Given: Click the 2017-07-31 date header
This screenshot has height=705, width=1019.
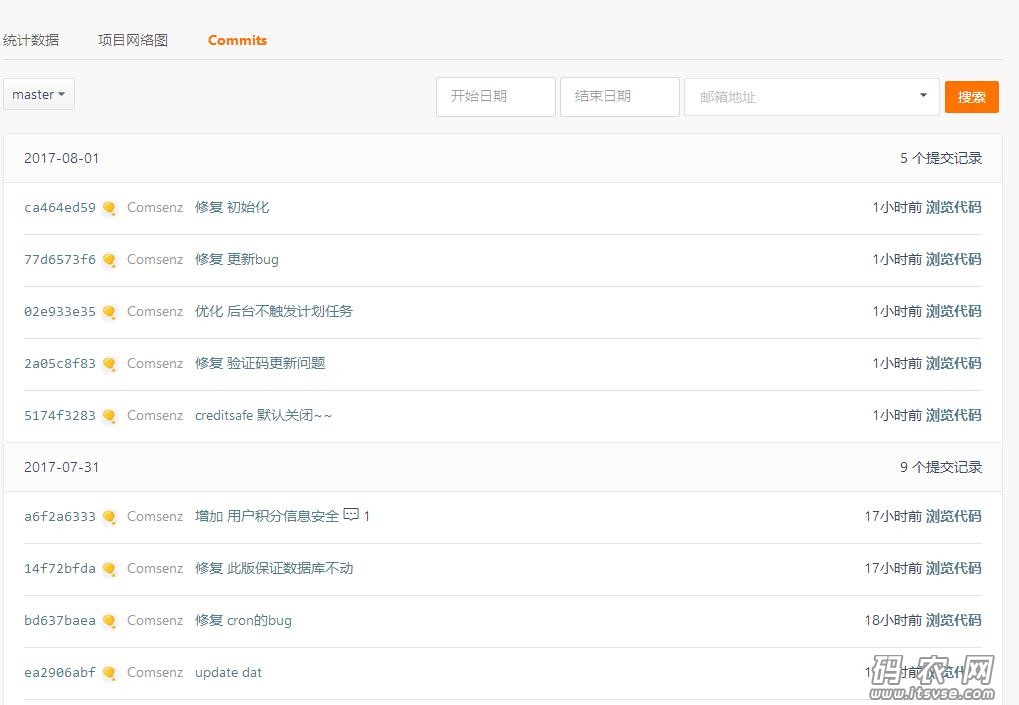Looking at the screenshot, I should (x=62, y=467).
